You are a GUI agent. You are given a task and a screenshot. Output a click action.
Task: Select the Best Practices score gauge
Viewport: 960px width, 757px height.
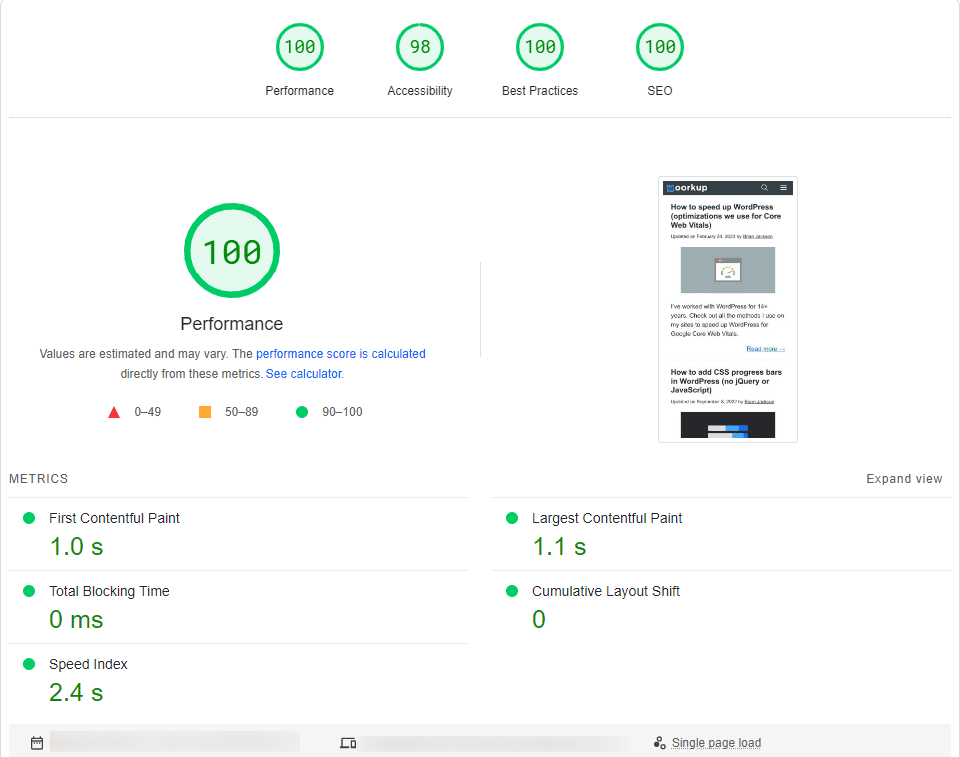click(540, 47)
